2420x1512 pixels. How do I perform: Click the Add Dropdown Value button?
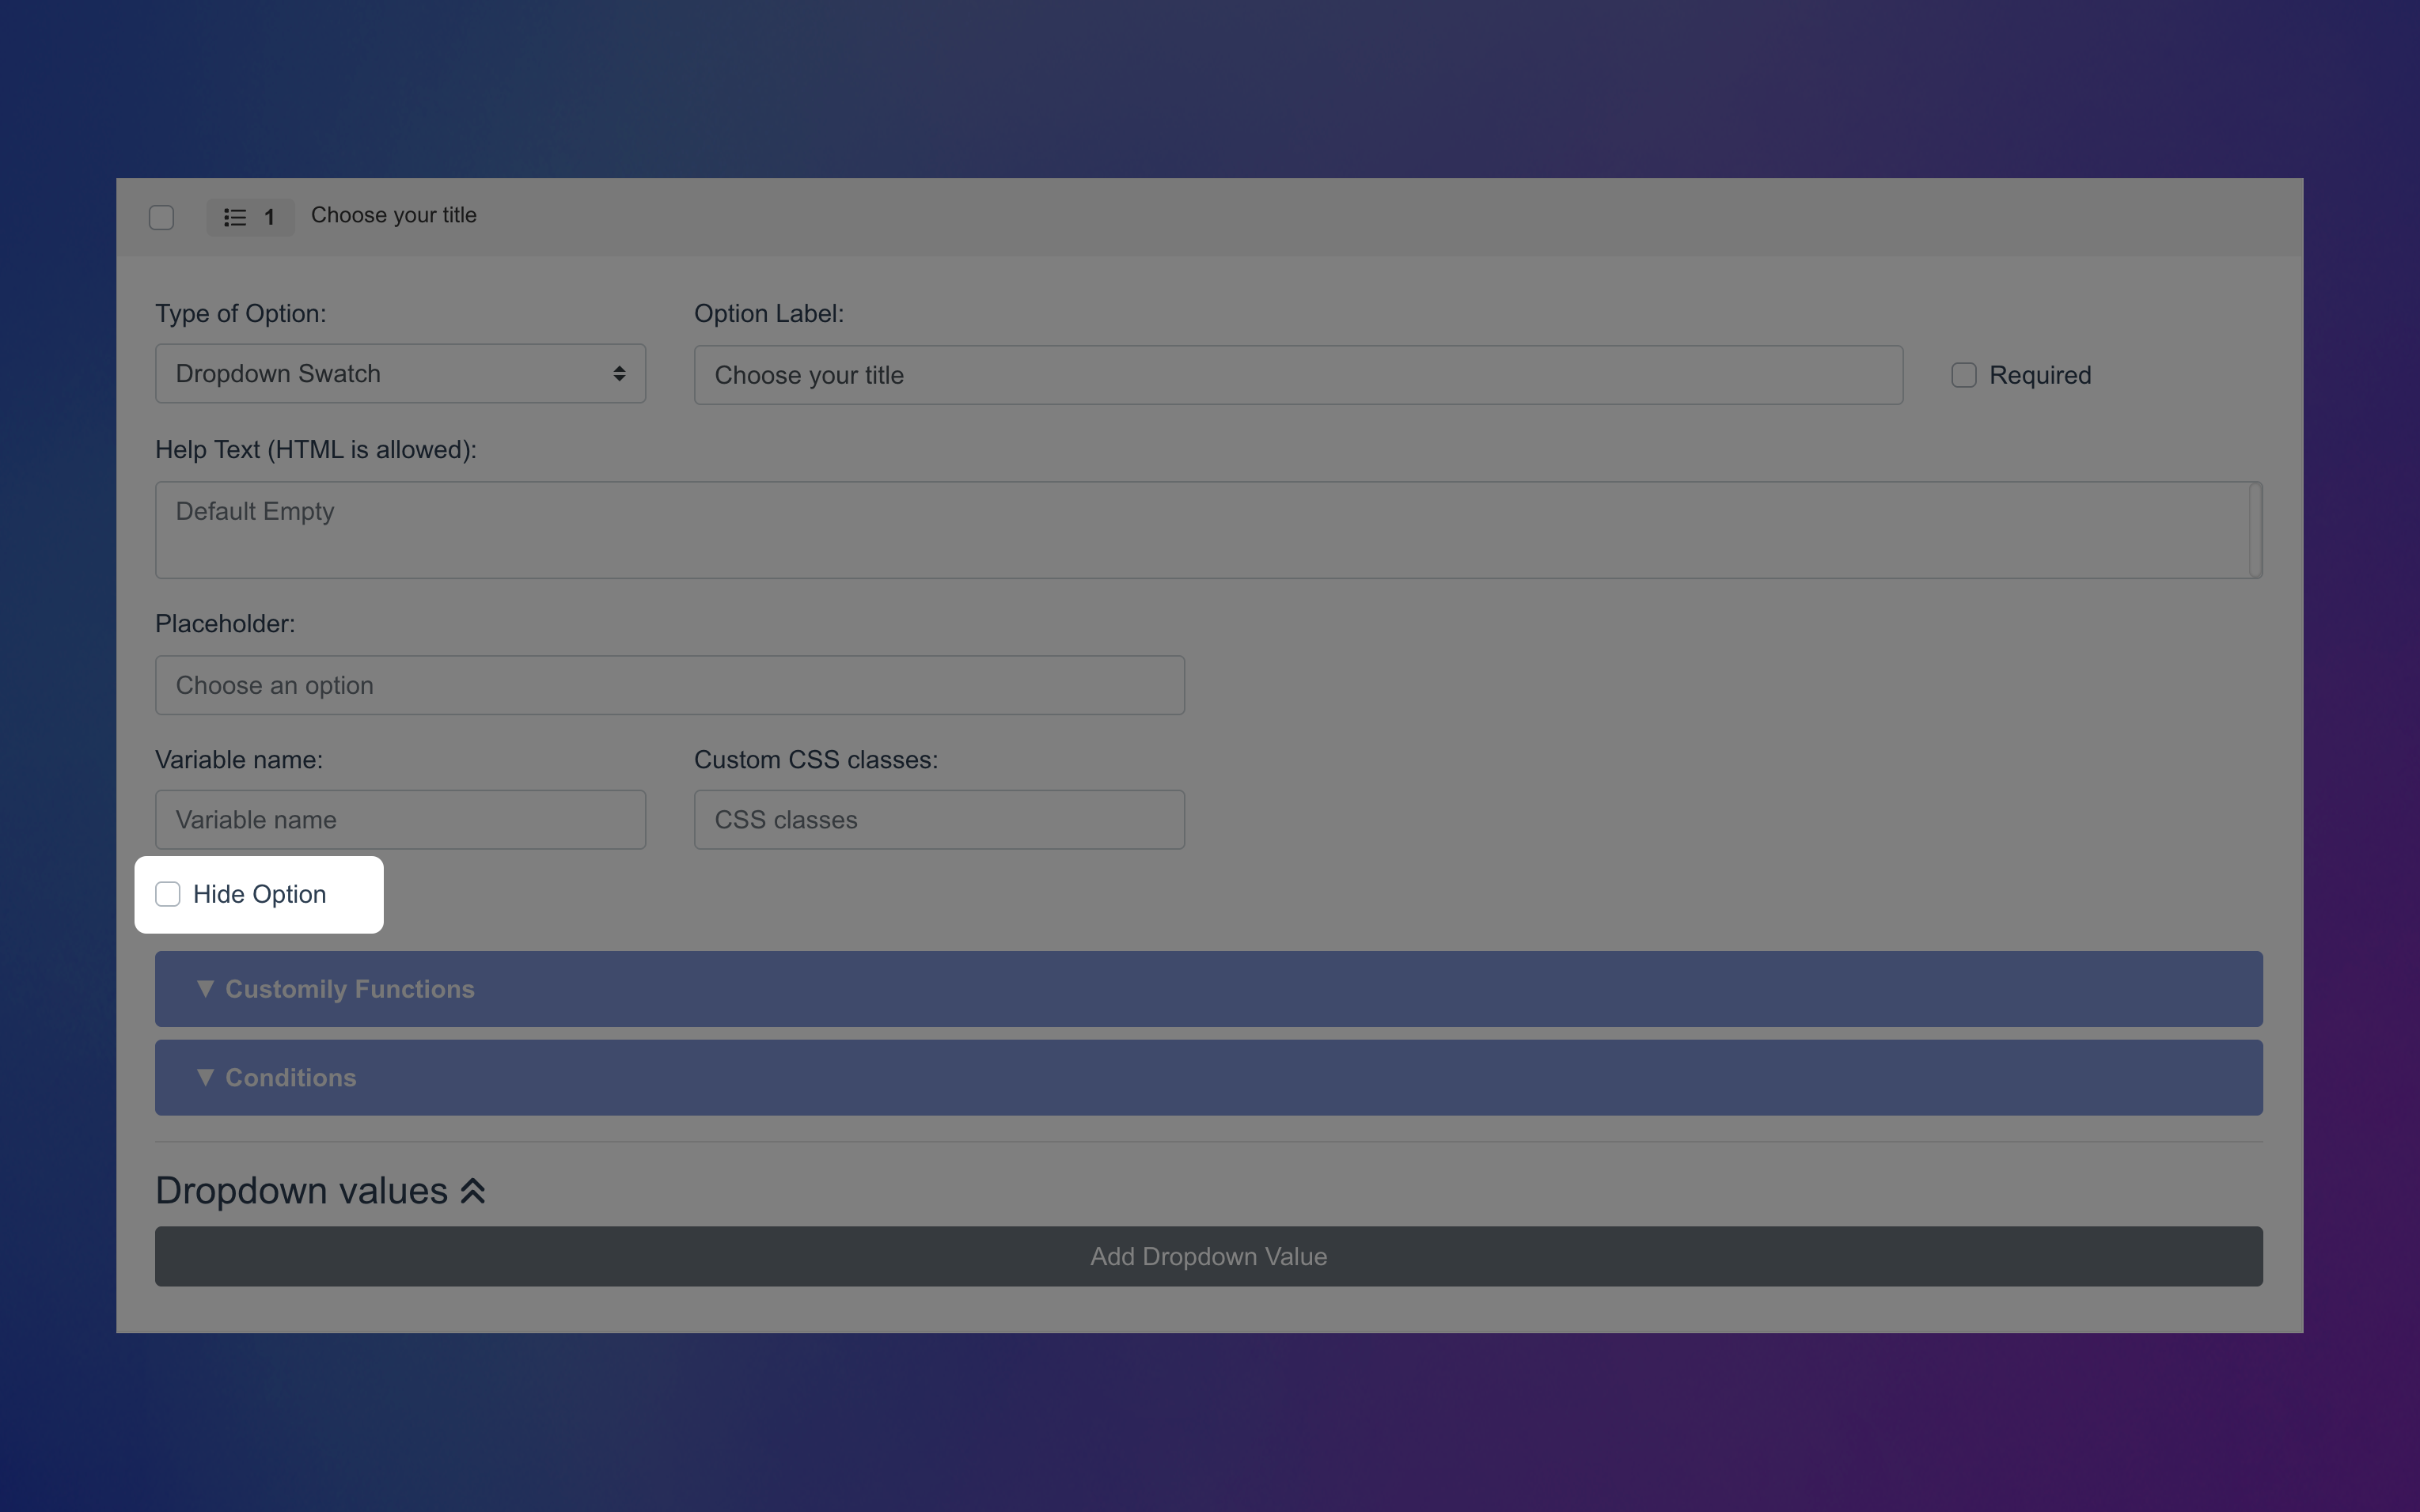pos(1207,1256)
